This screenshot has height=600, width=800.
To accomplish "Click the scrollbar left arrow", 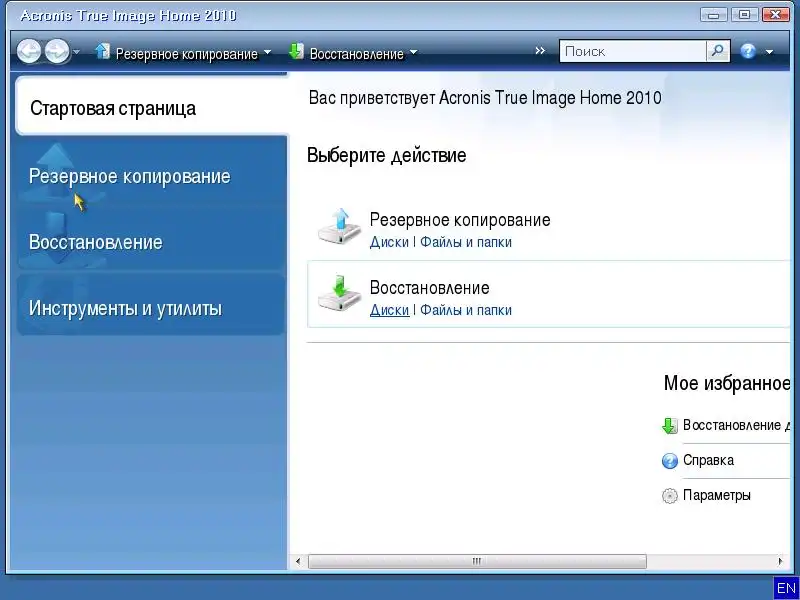I will click(298, 561).
